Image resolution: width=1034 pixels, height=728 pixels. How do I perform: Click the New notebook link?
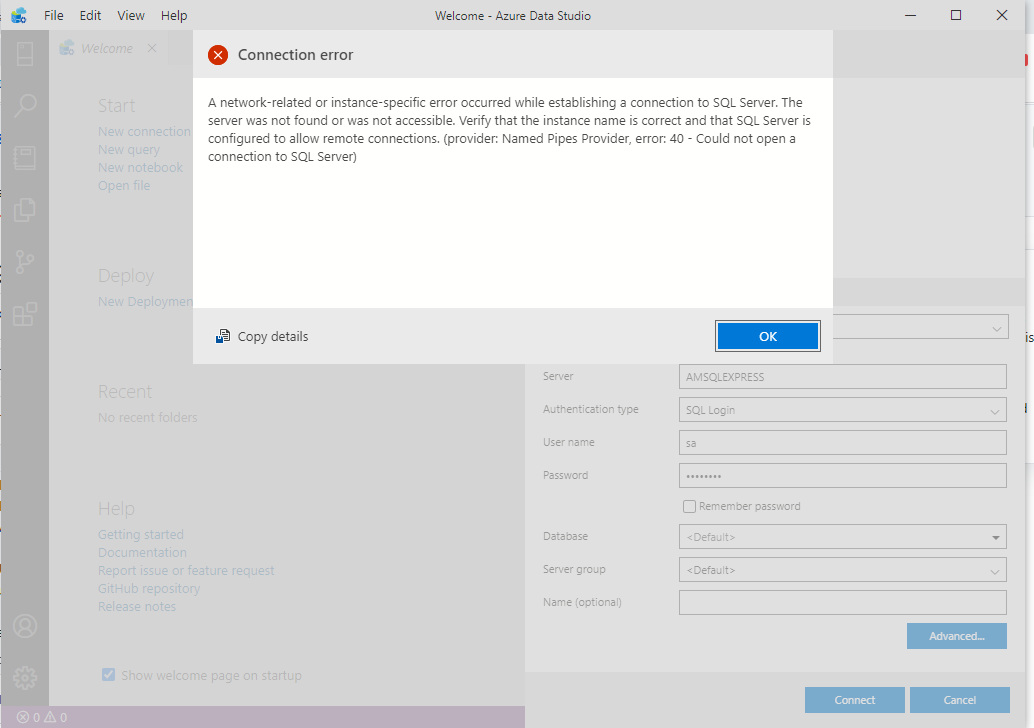pyautogui.click(x=140, y=167)
